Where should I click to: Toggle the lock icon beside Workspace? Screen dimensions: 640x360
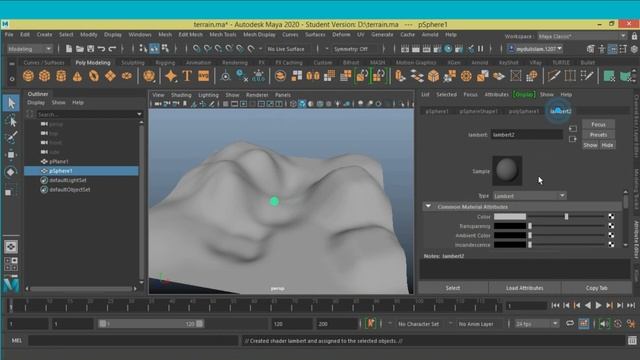634,36
